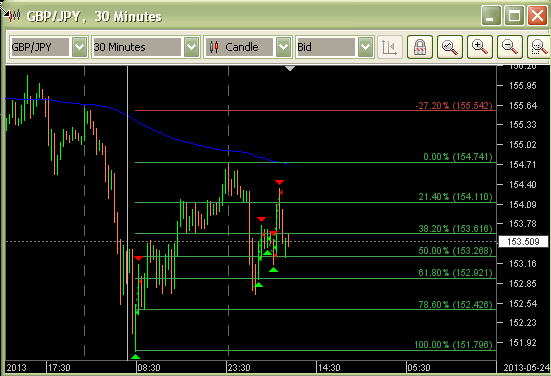Click the GBP/JPY symbol field
551x376 pixels.
[40, 47]
